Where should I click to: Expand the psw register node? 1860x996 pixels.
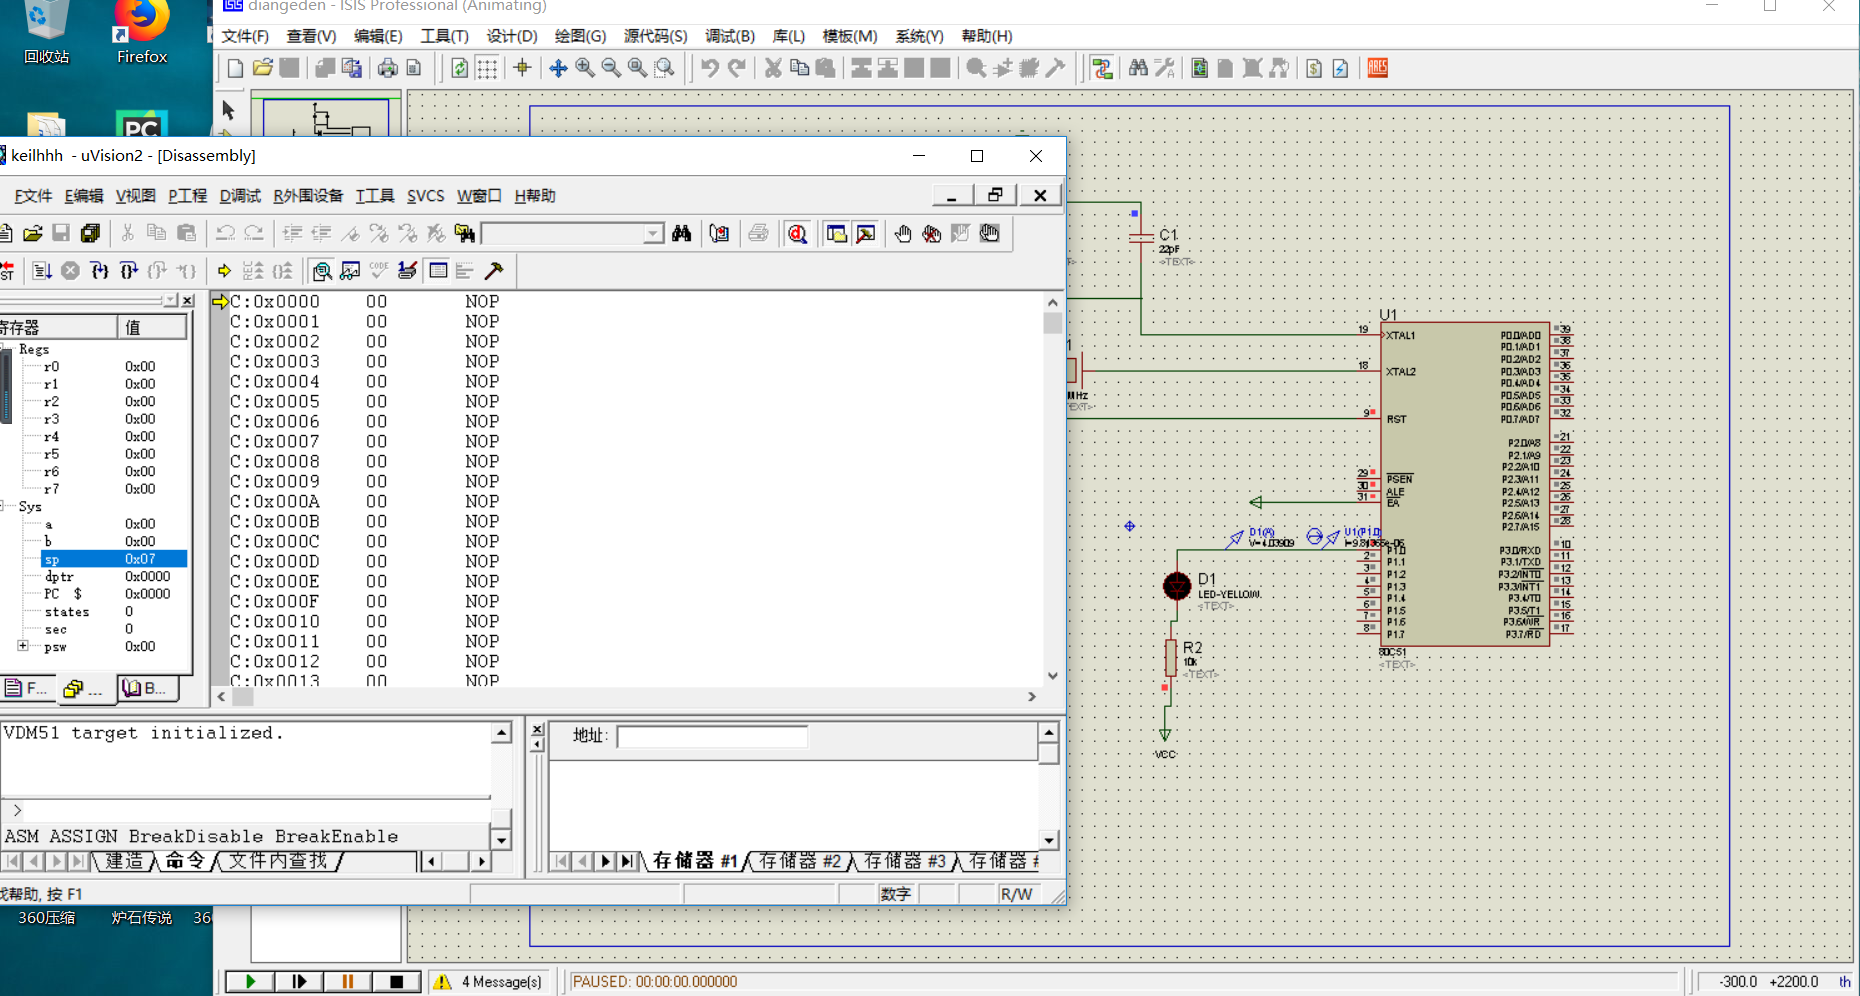(22, 646)
